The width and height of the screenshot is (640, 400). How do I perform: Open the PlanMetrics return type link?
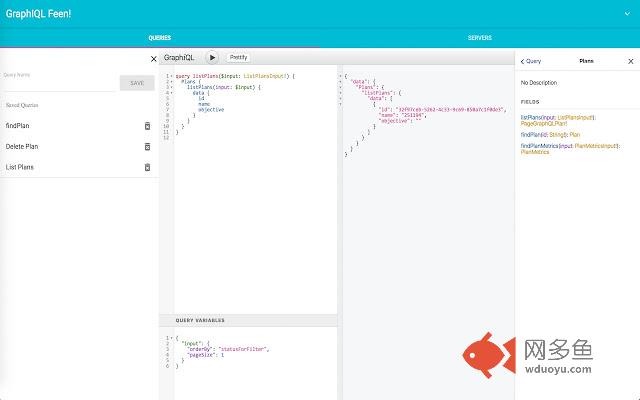coord(535,152)
